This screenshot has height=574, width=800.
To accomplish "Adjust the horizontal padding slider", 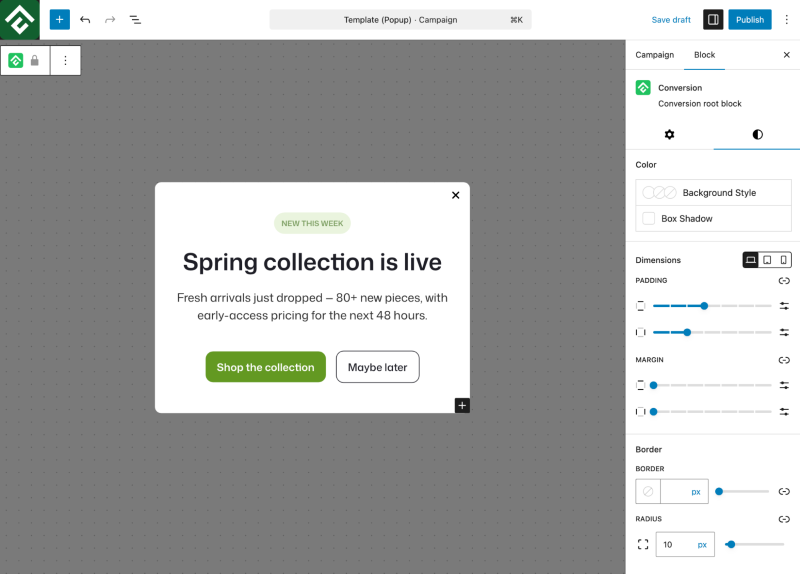I will pos(712,332).
